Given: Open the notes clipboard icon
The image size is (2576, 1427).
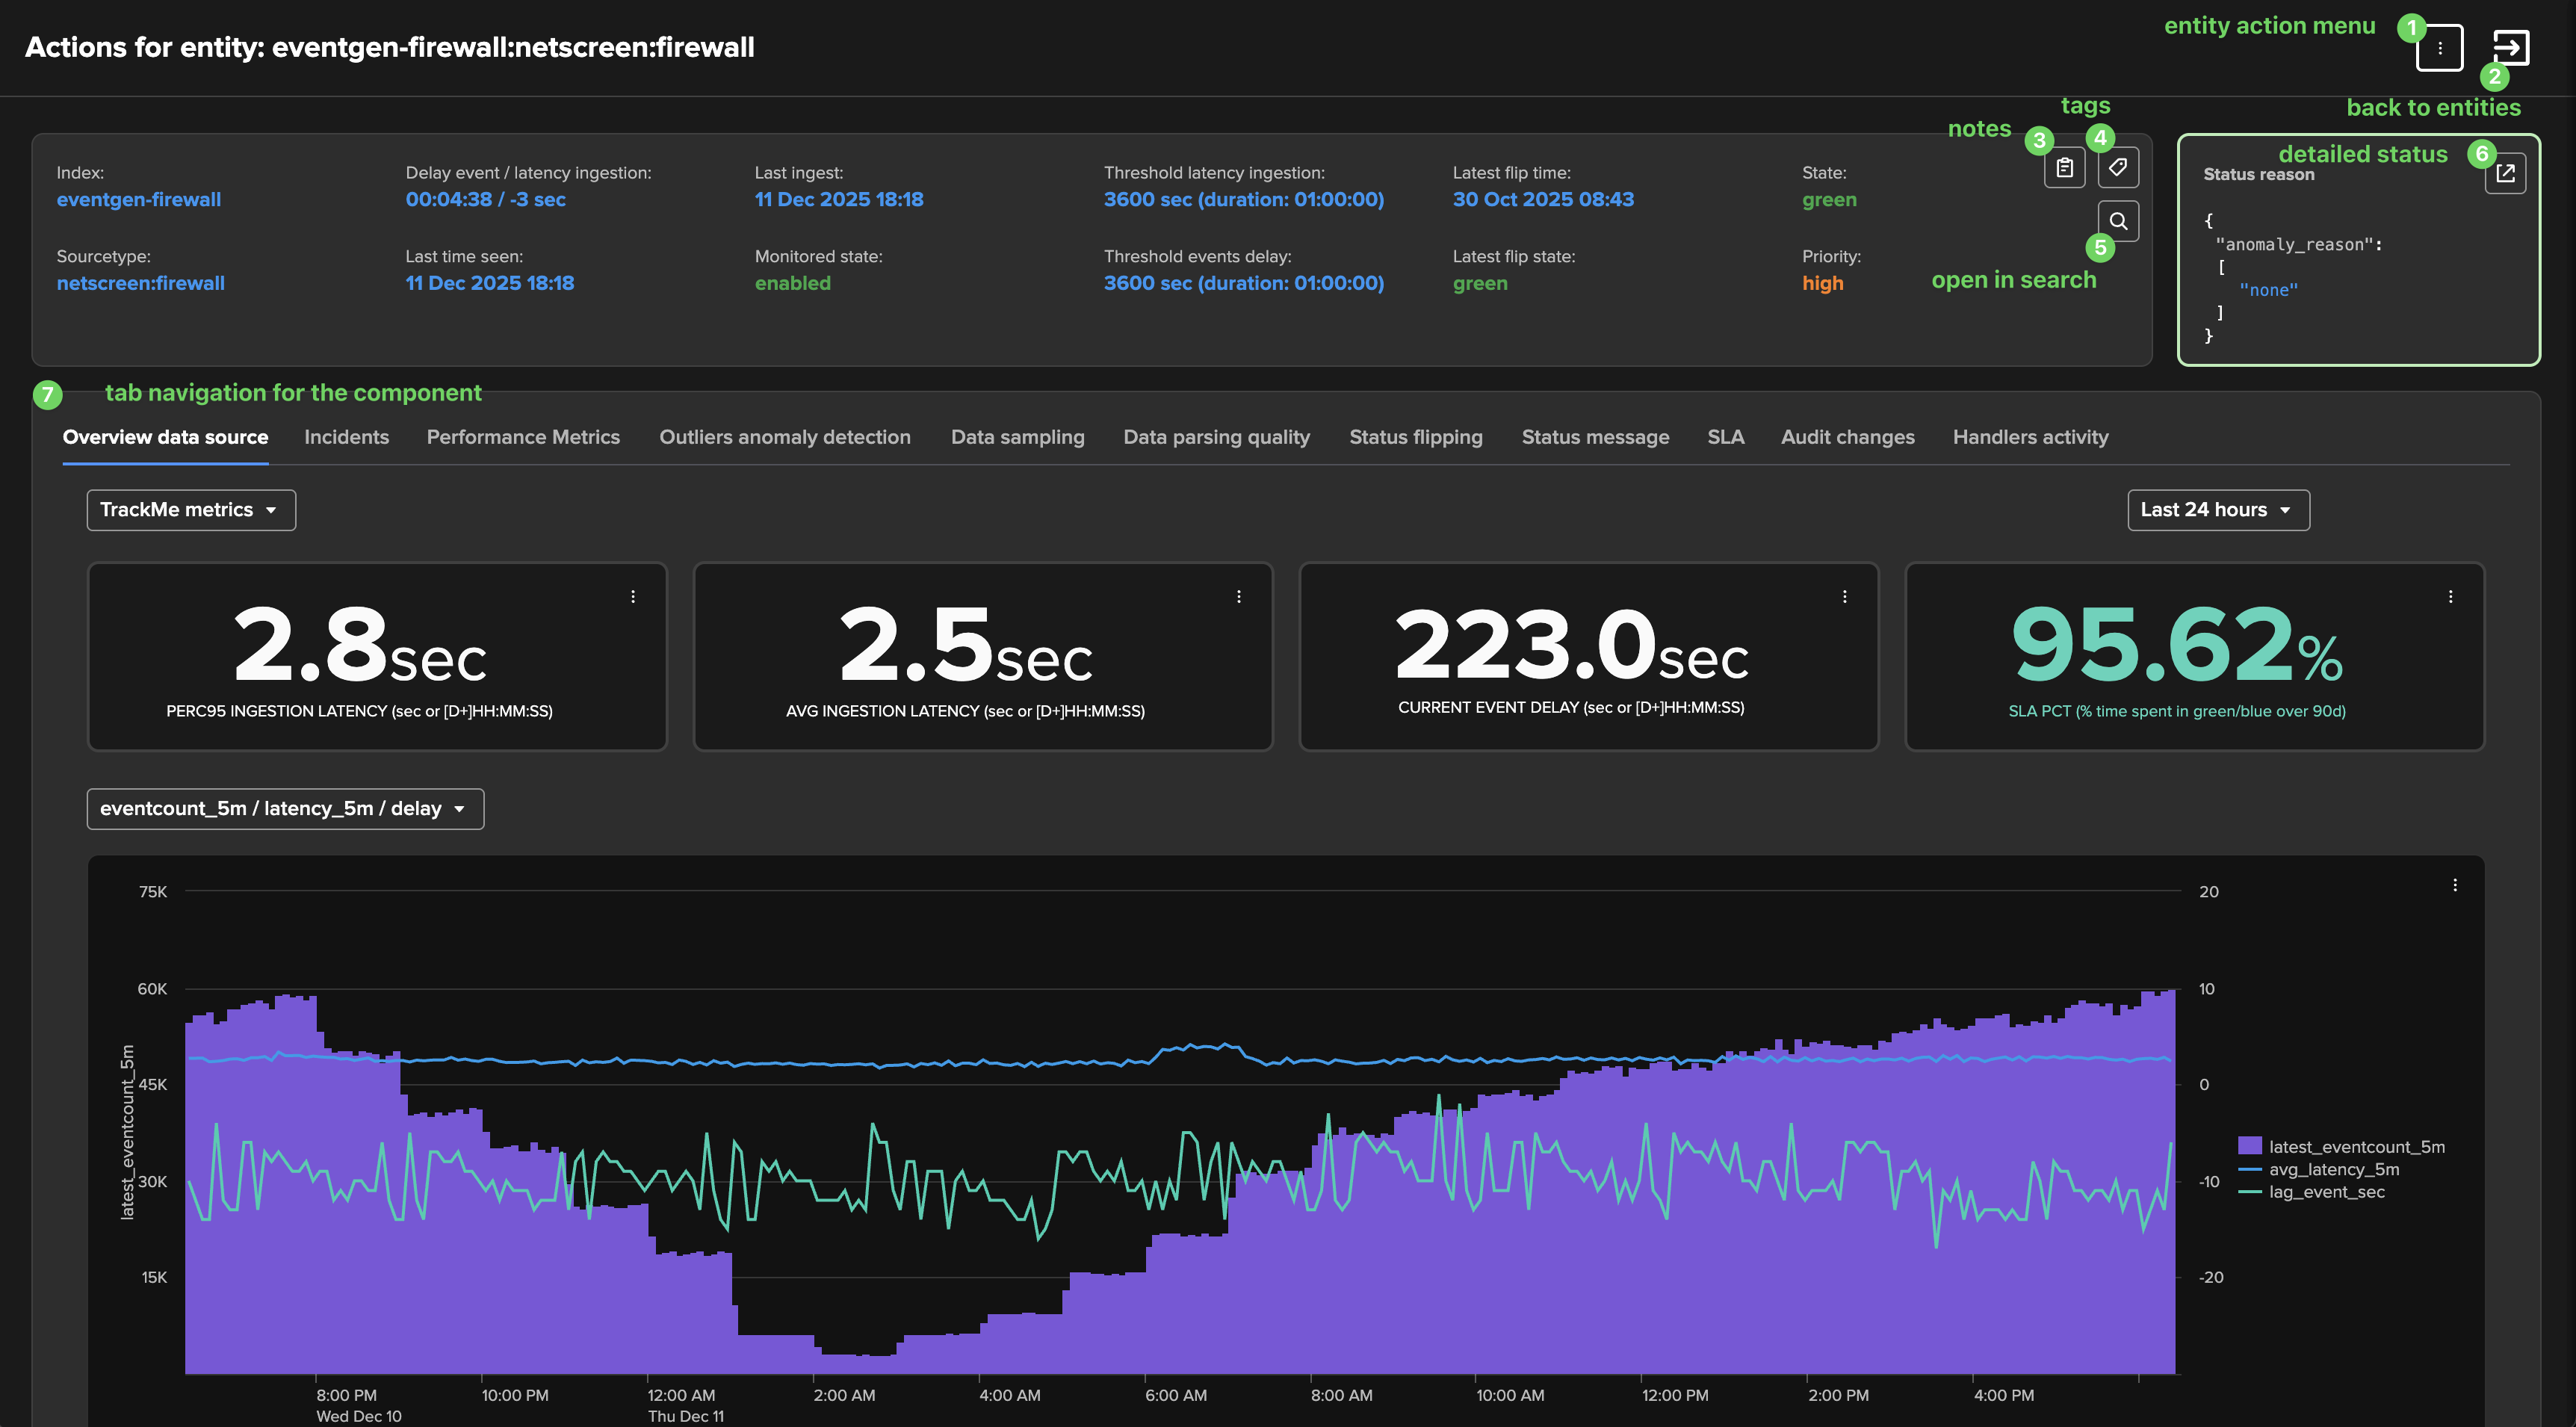Looking at the screenshot, I should 2064,168.
